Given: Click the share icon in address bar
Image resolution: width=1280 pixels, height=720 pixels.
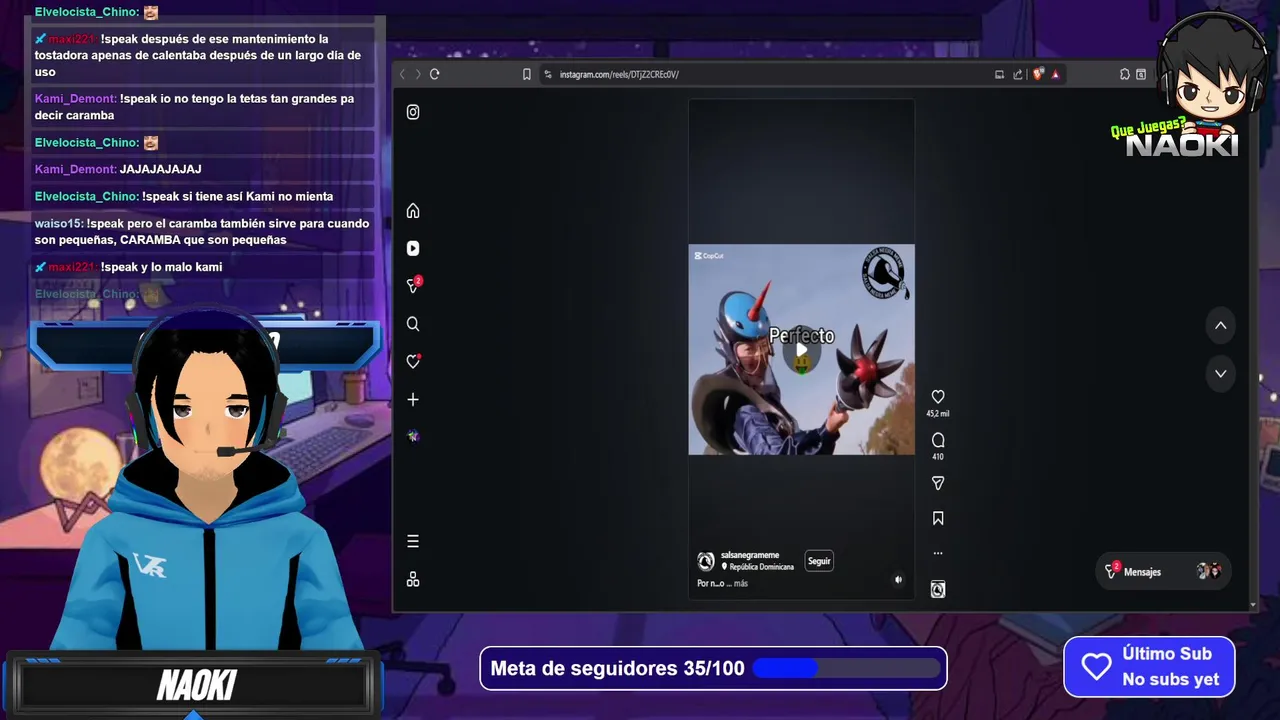Looking at the screenshot, I should (x=1018, y=74).
